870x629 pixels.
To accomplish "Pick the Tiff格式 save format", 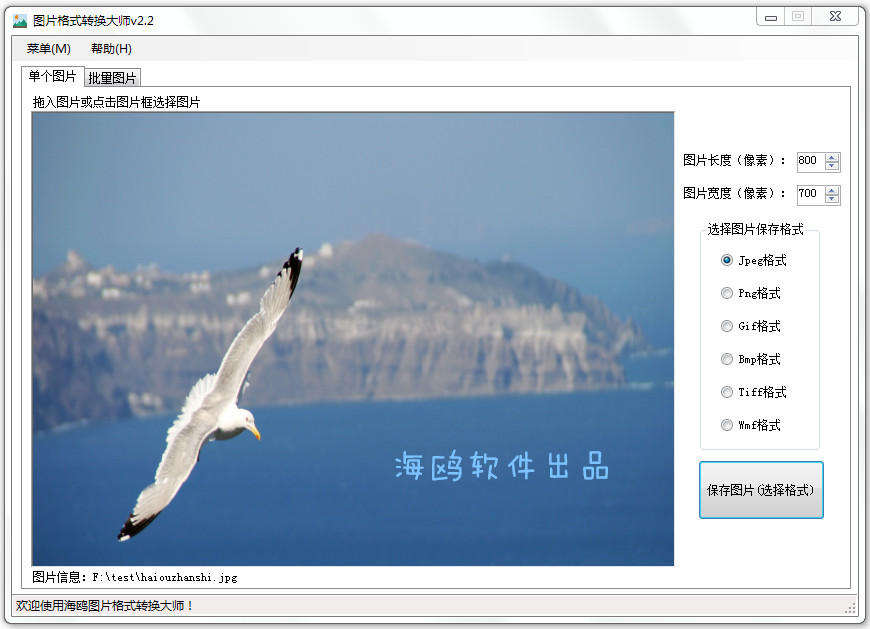I will 727,392.
